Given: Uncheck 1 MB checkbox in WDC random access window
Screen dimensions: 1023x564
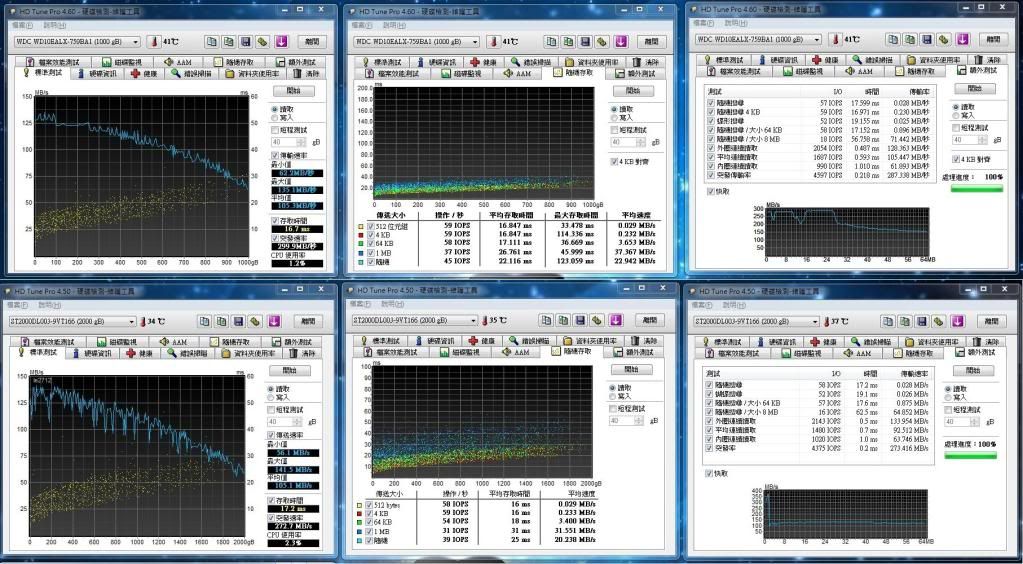Looking at the screenshot, I should pyautogui.click(x=371, y=252).
